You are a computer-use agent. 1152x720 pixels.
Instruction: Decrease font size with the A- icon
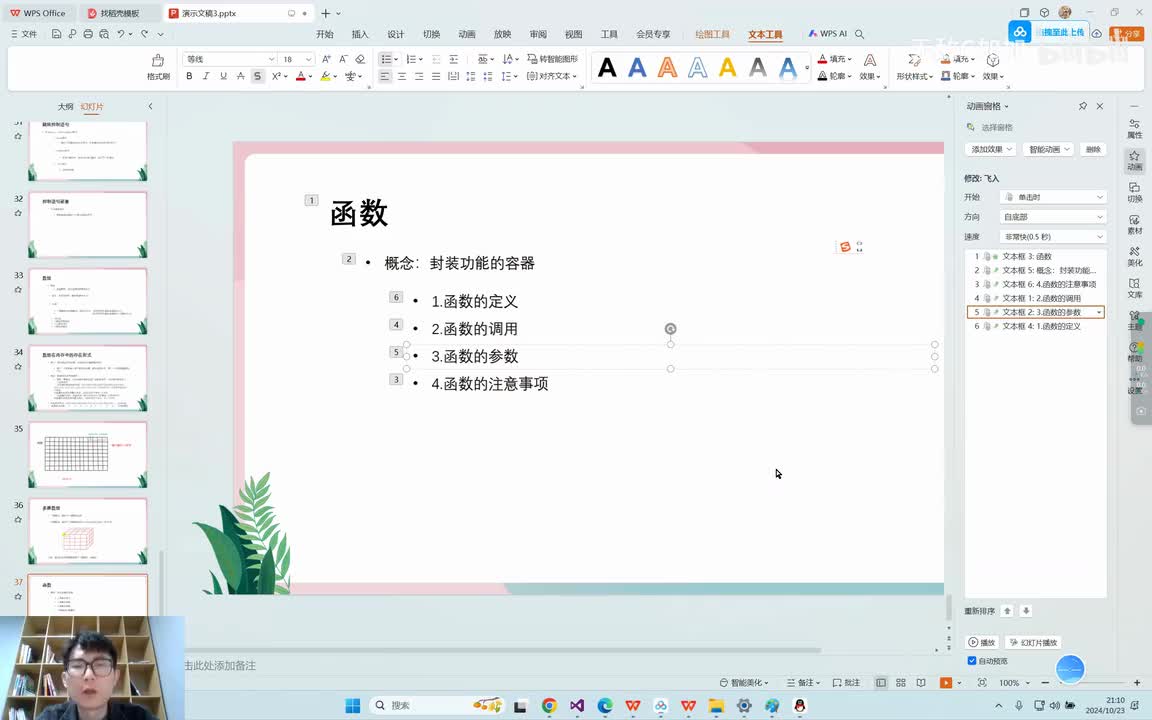point(343,59)
